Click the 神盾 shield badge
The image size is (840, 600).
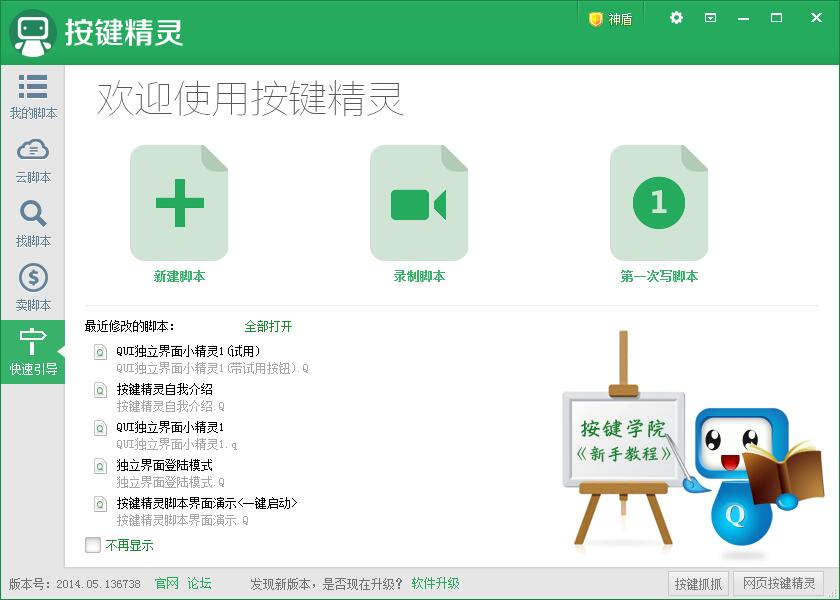[608, 17]
